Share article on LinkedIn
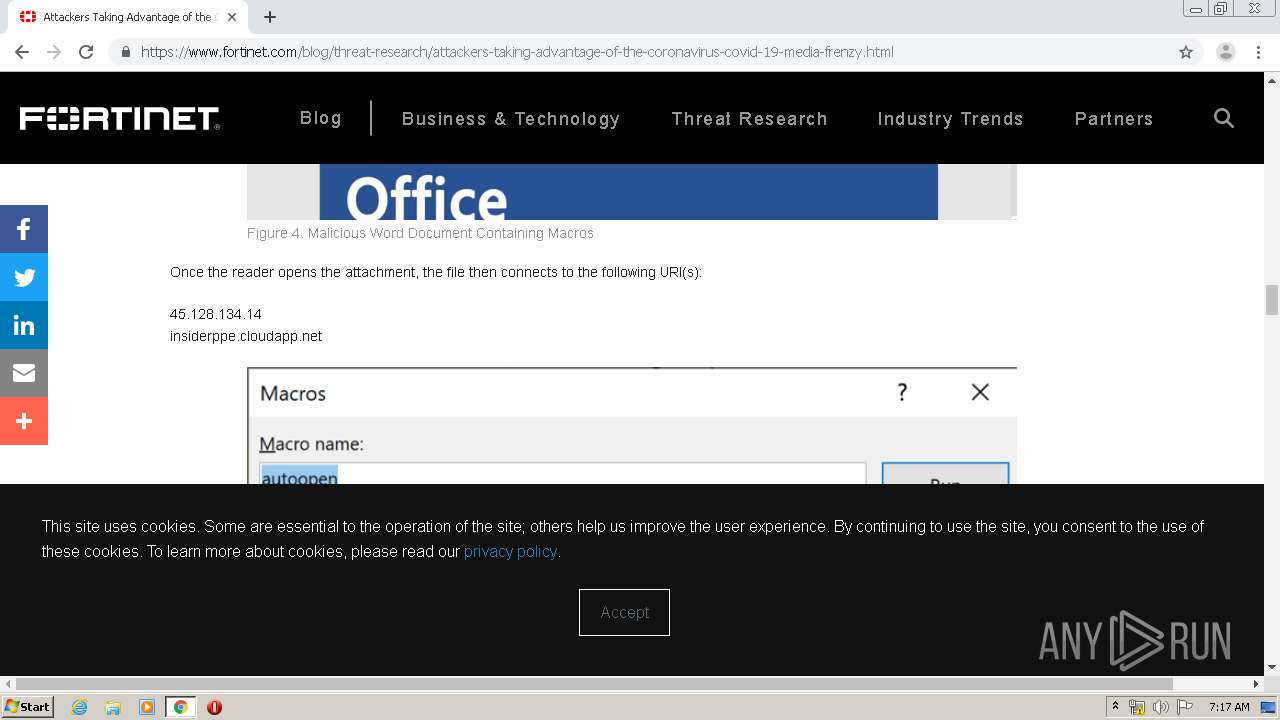This screenshot has height=720, width=1280. (x=24, y=325)
